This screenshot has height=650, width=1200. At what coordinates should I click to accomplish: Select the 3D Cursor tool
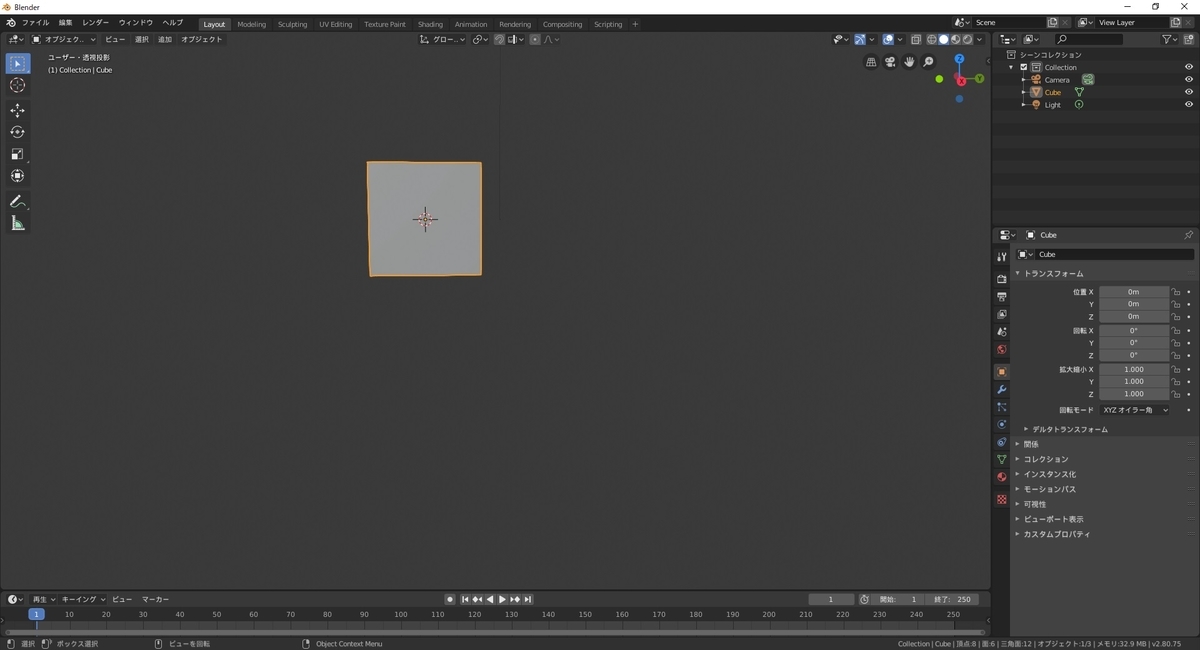17,85
